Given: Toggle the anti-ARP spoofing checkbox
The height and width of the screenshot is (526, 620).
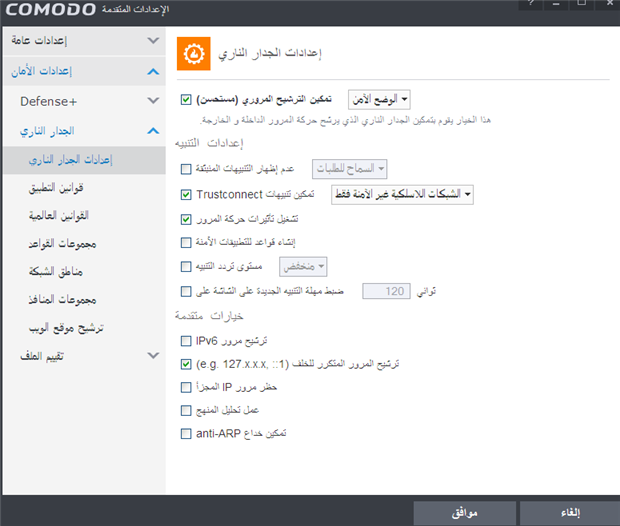Looking at the screenshot, I should [x=187, y=433].
